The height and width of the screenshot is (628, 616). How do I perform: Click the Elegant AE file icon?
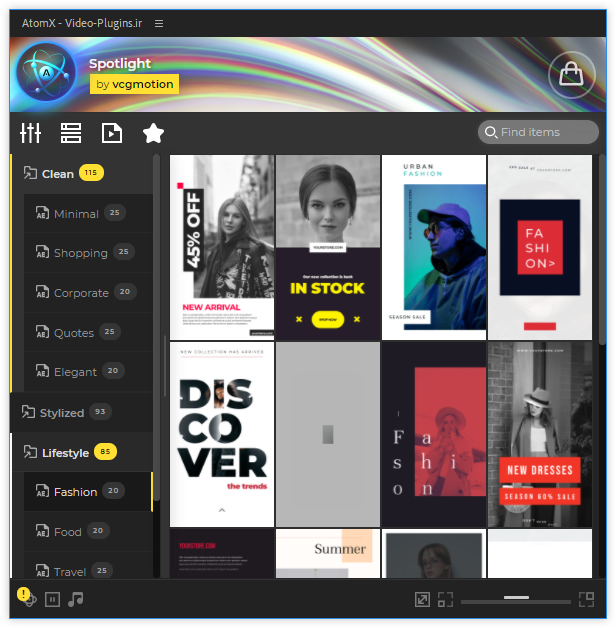coord(42,371)
